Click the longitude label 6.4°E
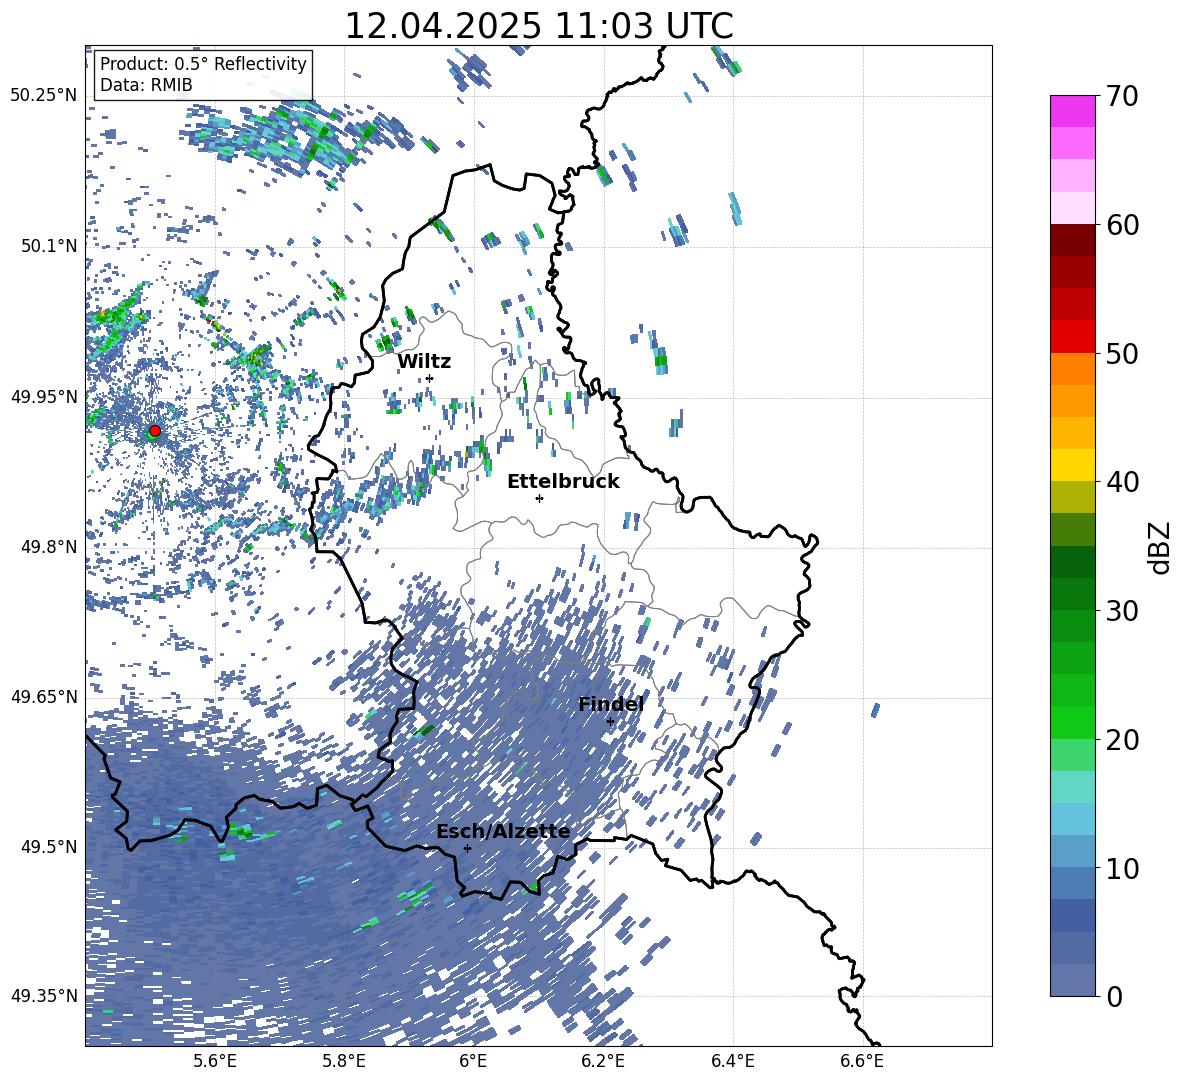Screen dimensions: 1184x1081 [732, 1061]
